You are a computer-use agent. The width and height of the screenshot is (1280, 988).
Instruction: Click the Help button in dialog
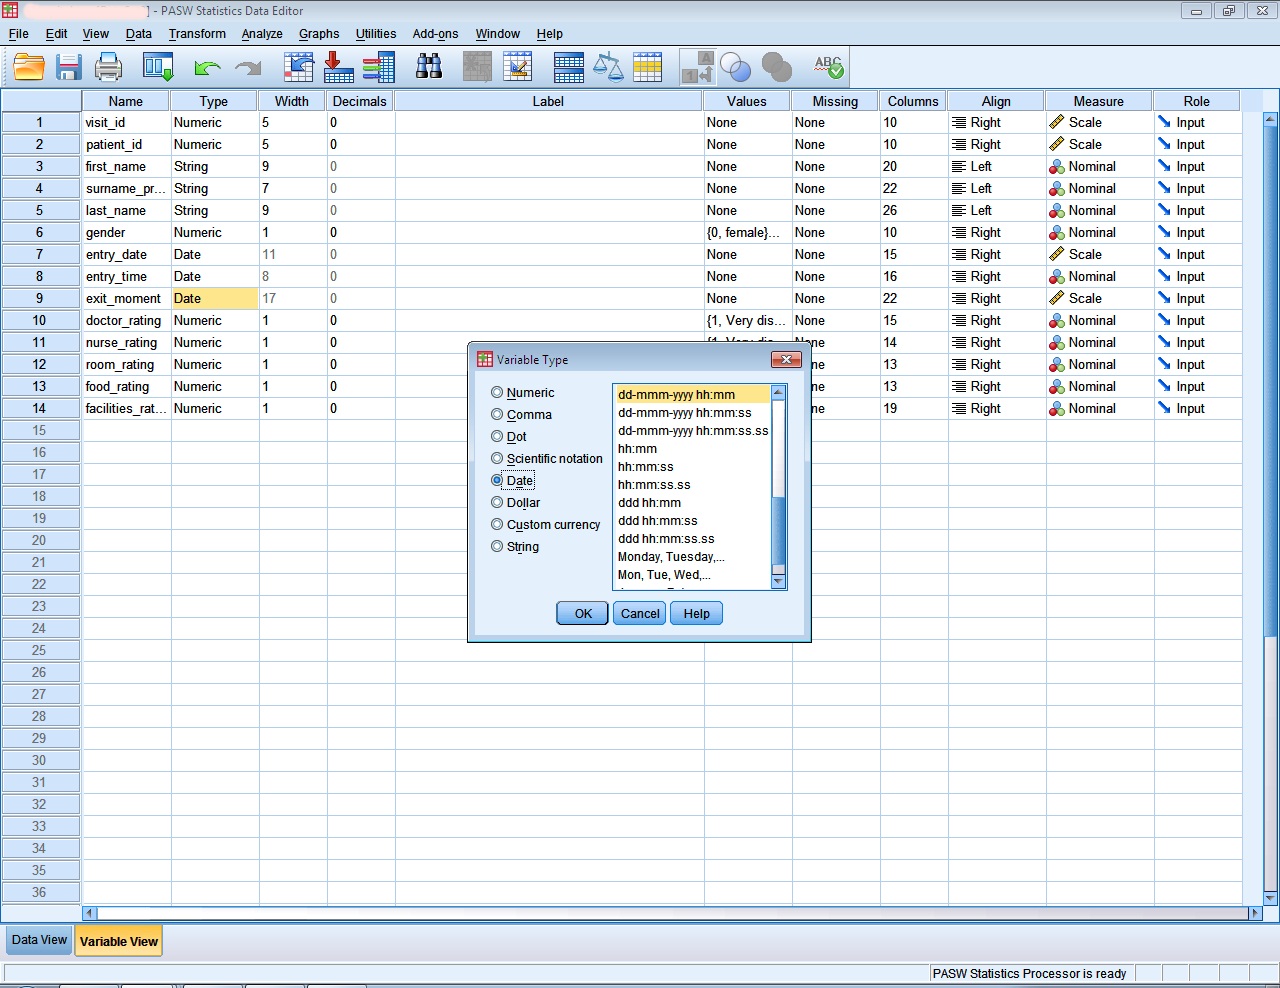tap(696, 614)
